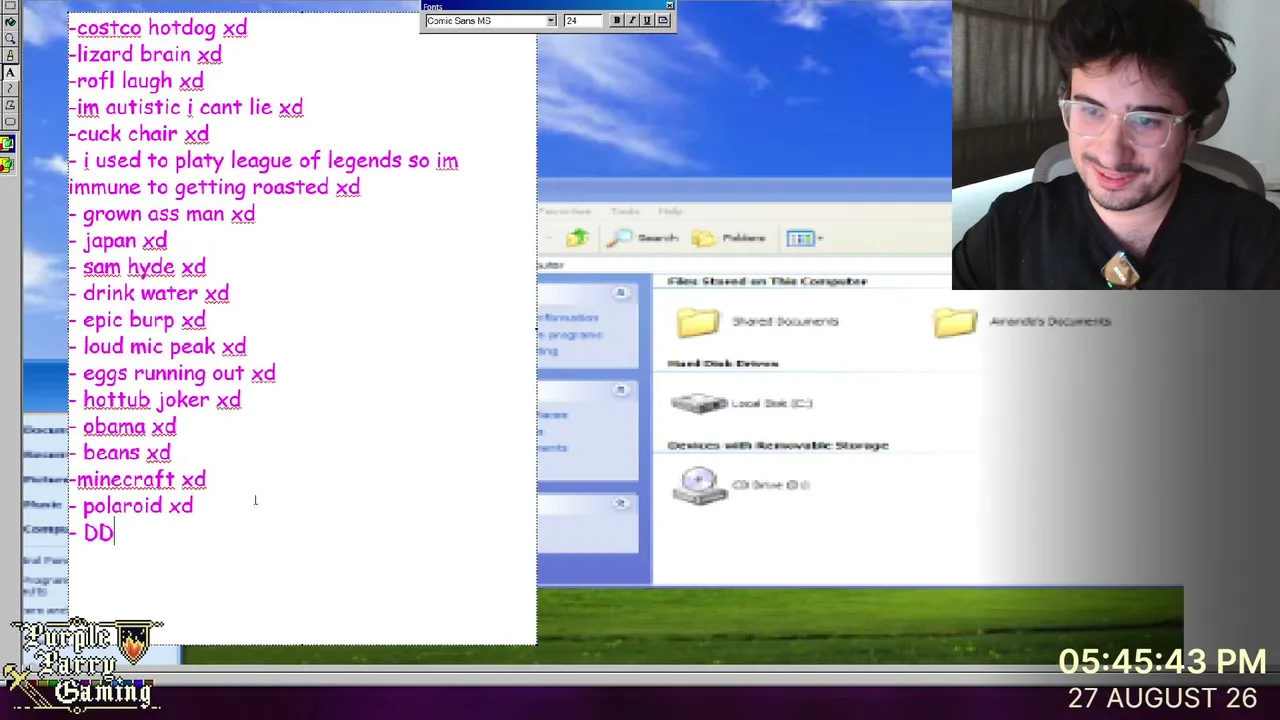1280x720 pixels.
Task: Collapse the bottom Explorer sidebar panel
Action: [x=621, y=503]
